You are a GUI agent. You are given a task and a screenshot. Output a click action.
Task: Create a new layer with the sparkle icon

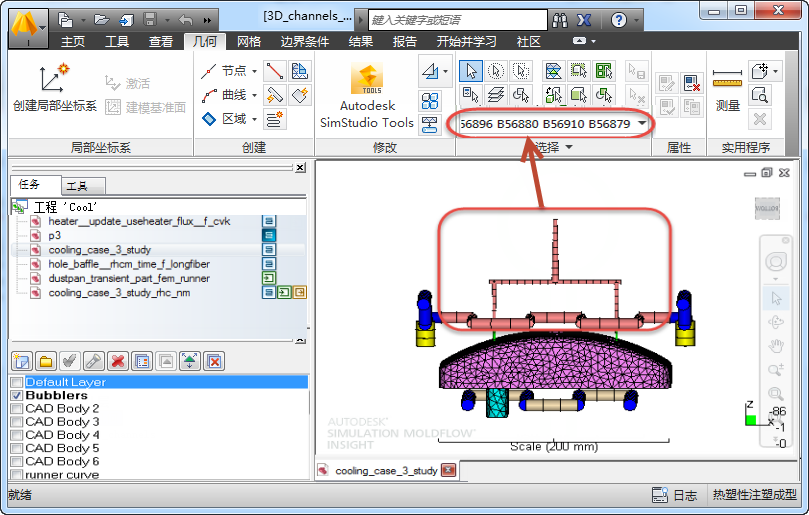pos(22,361)
